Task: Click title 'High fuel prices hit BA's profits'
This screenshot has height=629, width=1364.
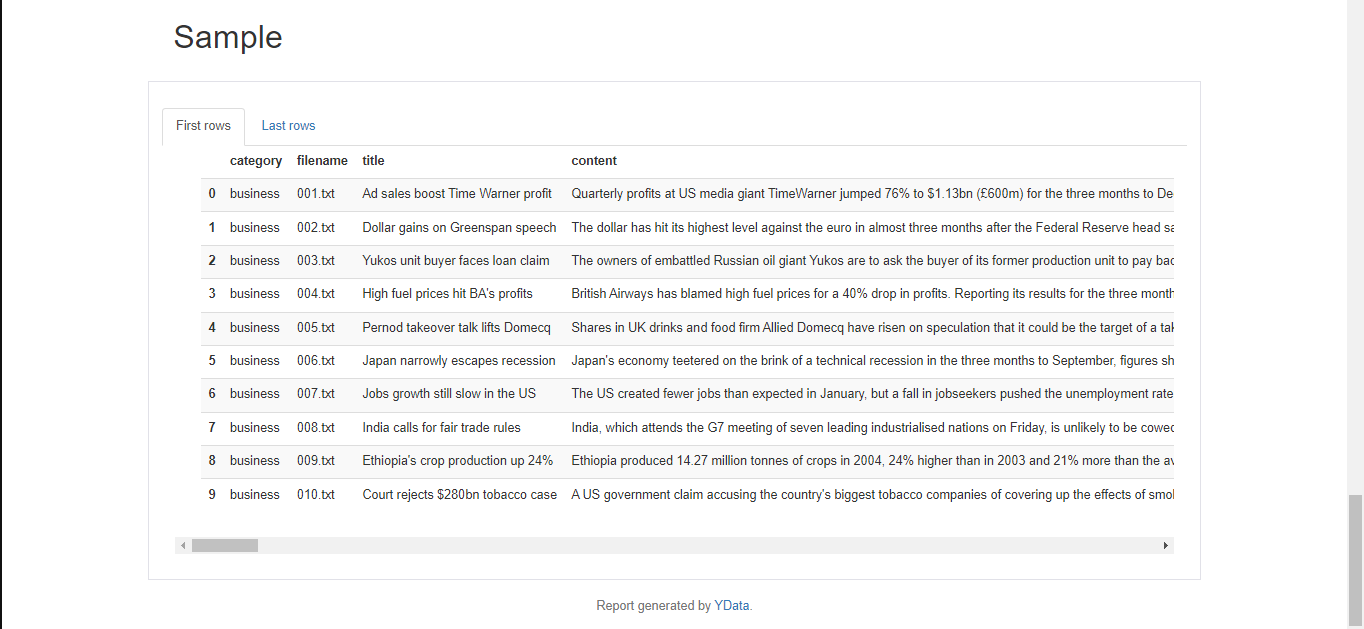Action: (x=447, y=294)
